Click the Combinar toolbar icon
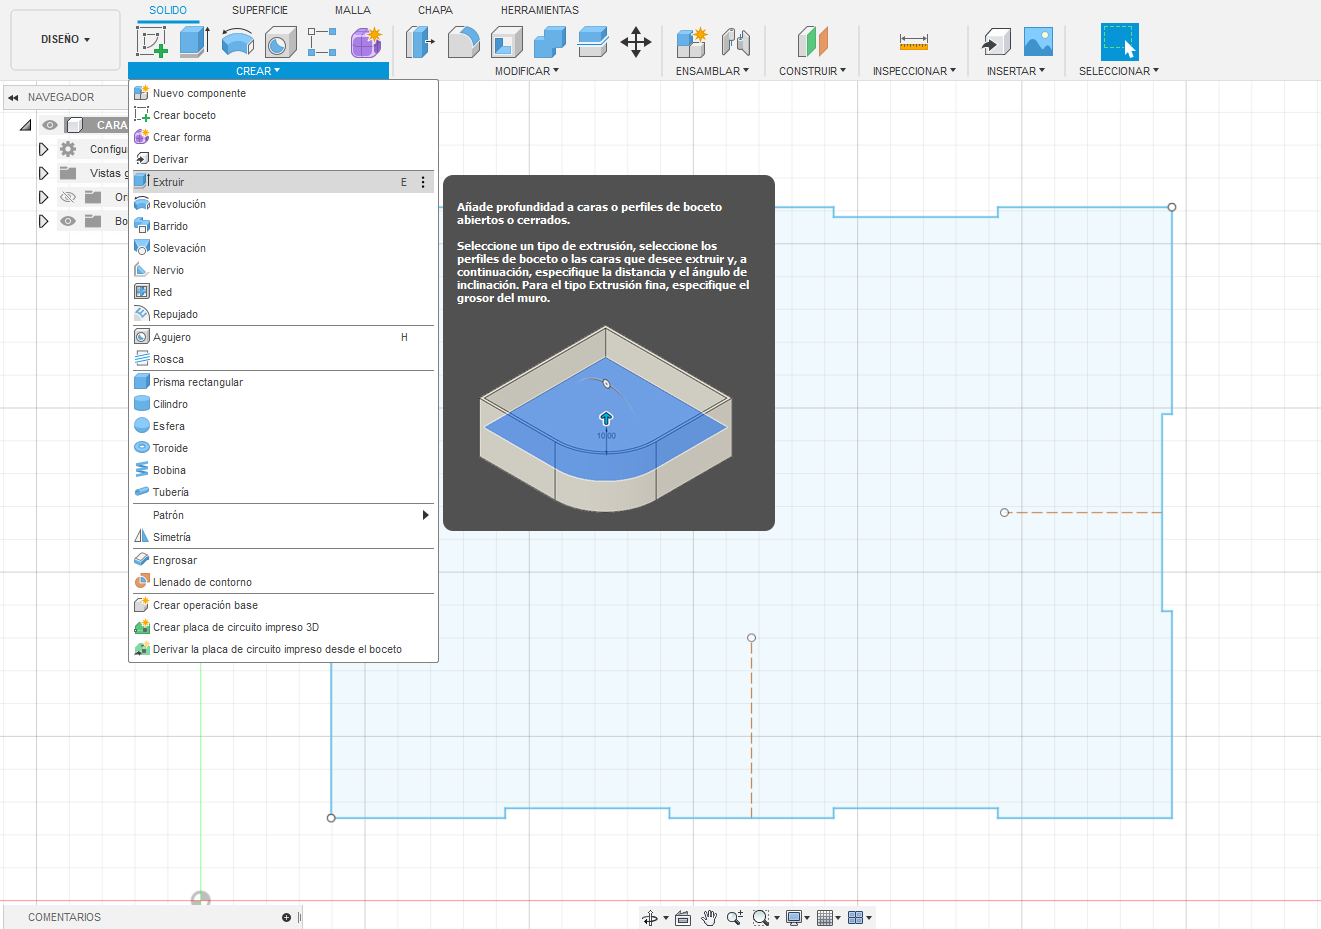Viewport: 1321px width, 929px height. [550, 42]
